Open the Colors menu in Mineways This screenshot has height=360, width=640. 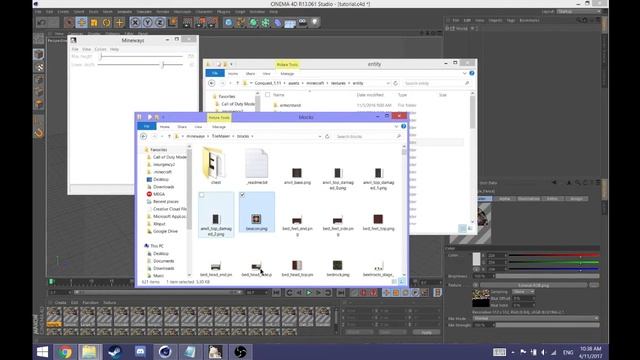click(100, 49)
